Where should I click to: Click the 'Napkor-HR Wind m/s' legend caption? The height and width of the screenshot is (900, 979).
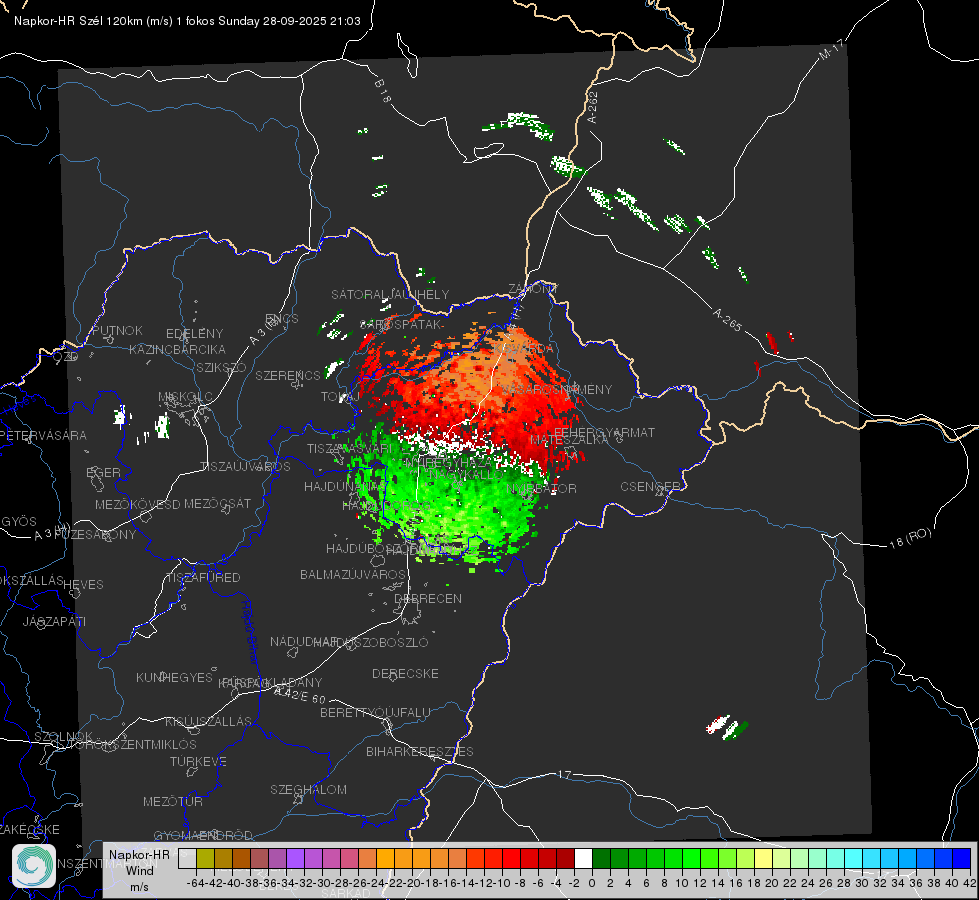pos(139,870)
